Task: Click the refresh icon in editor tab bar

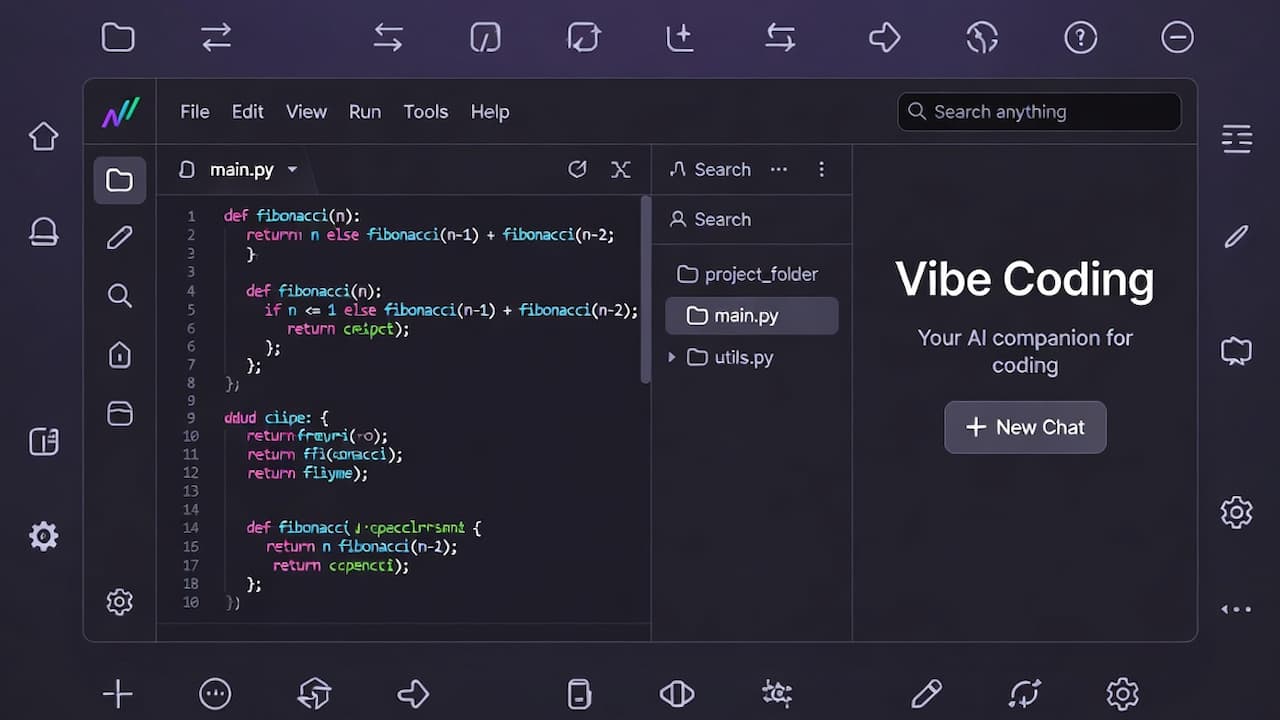Action: [x=577, y=169]
